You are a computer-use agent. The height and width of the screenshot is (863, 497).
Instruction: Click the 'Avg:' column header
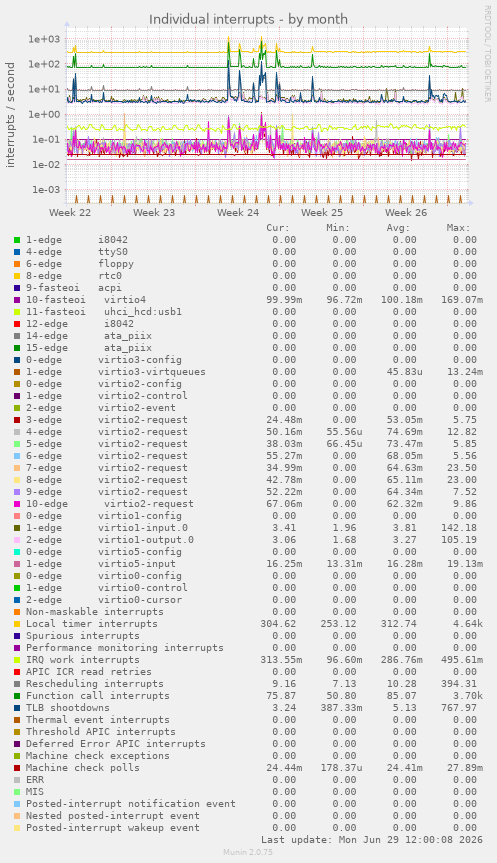(398, 228)
